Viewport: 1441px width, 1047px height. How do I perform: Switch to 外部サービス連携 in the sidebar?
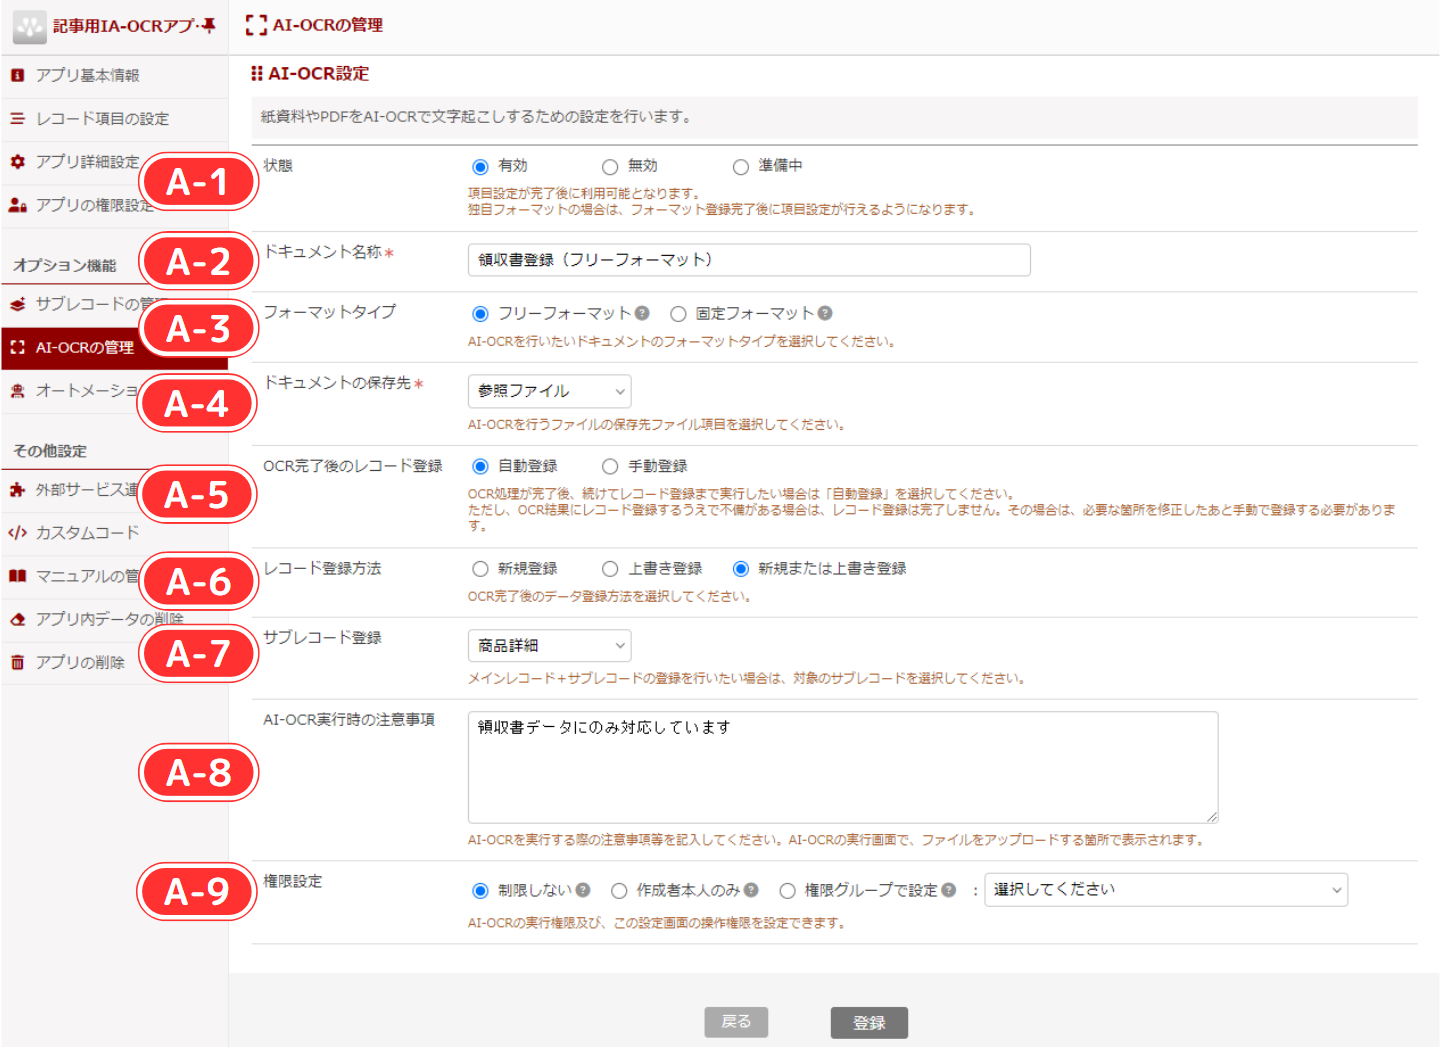tap(18, 490)
